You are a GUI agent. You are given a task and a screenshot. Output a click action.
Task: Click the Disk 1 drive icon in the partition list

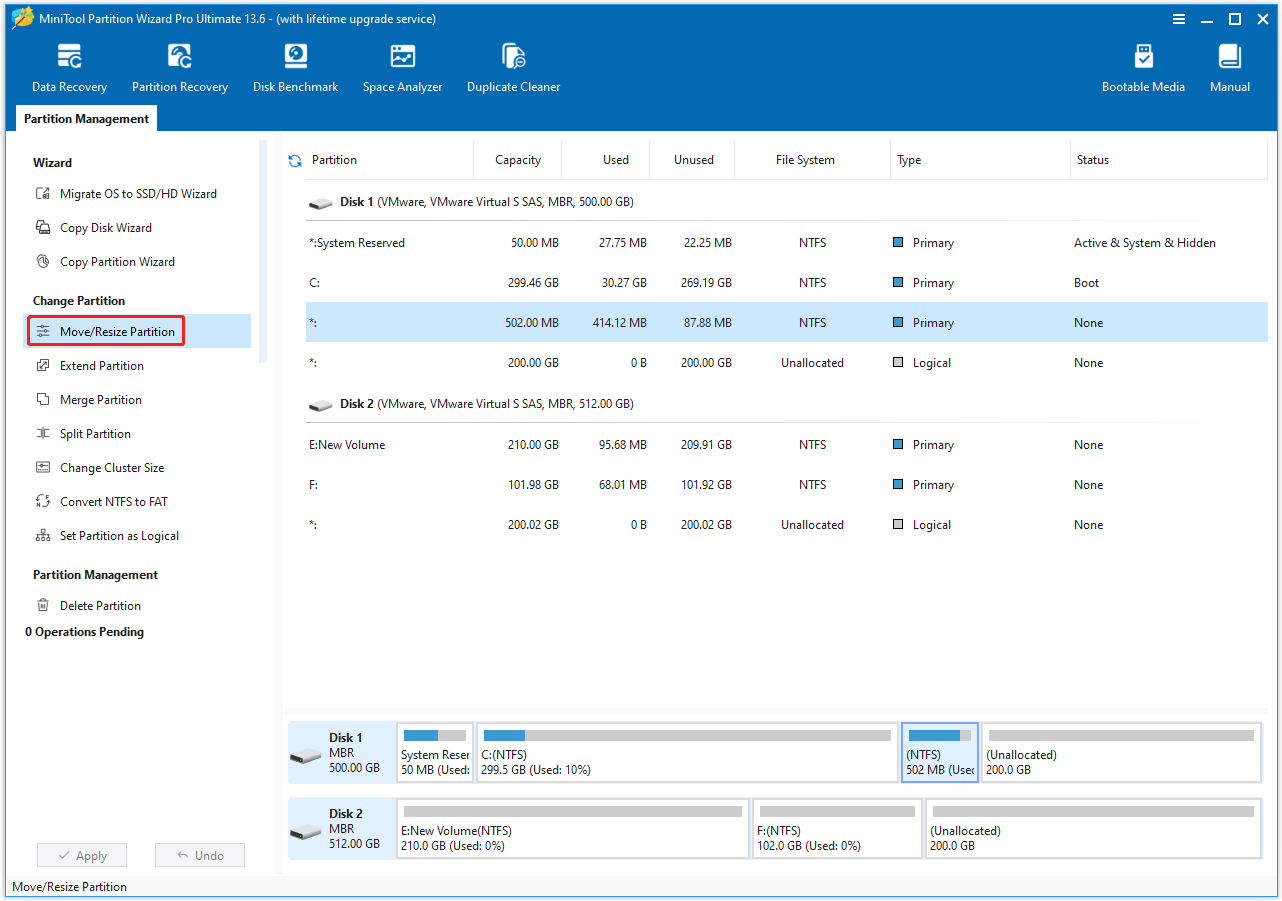pos(321,203)
